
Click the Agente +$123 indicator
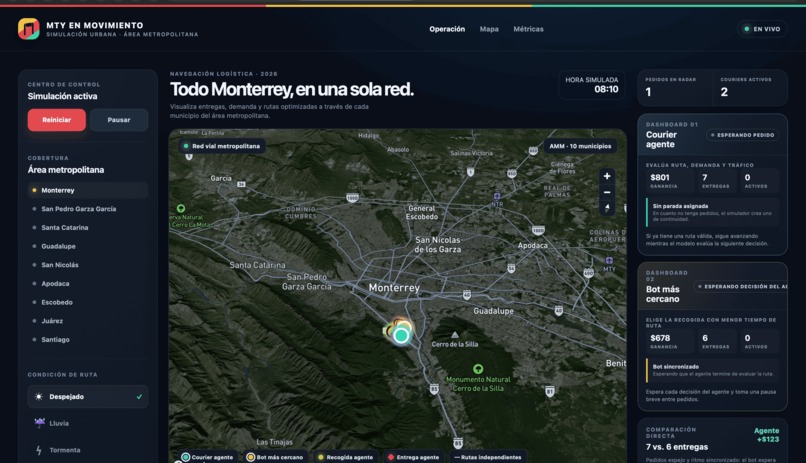pos(766,435)
